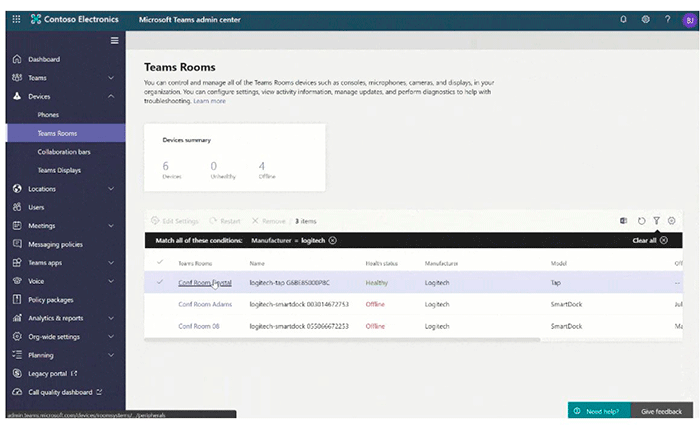The height and width of the screenshot is (426, 700).
Task: Click the Contoso Electronics logo
Action: pos(36,19)
